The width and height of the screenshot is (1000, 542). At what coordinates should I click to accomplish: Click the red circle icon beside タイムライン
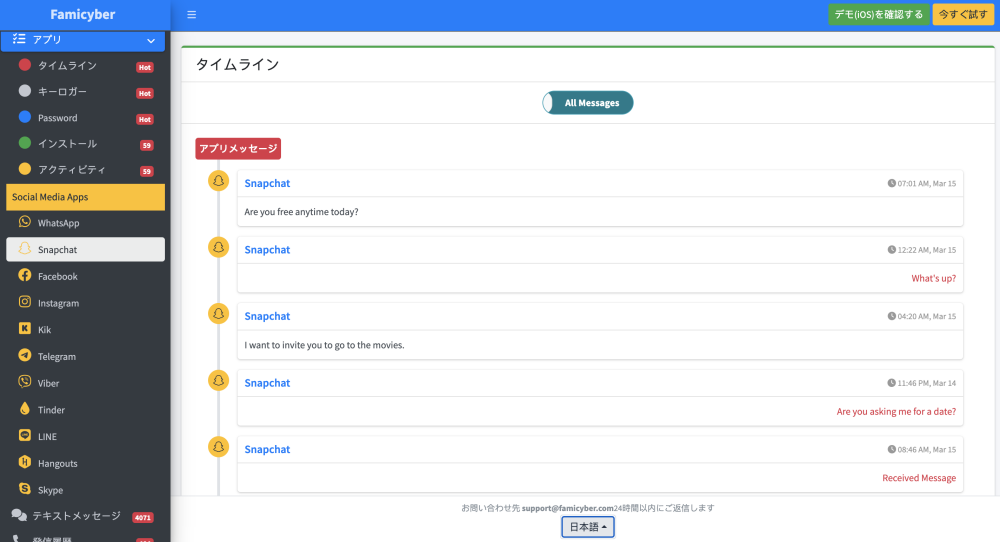tap(25, 64)
